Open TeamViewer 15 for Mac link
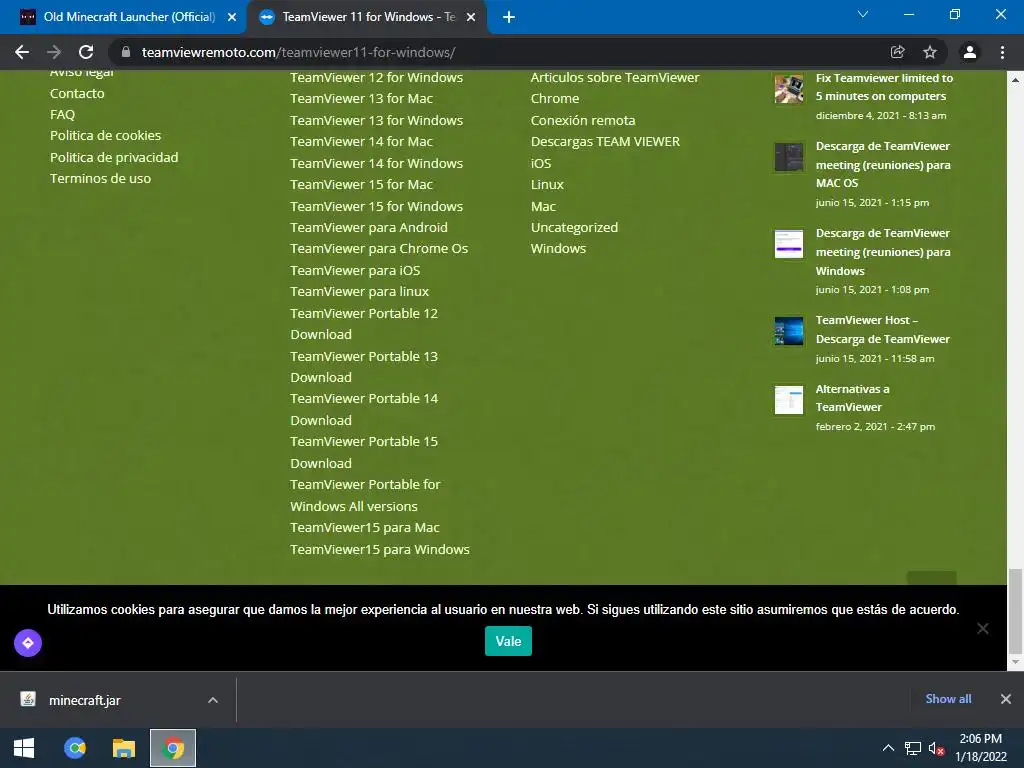The width and height of the screenshot is (1024, 768). click(362, 185)
